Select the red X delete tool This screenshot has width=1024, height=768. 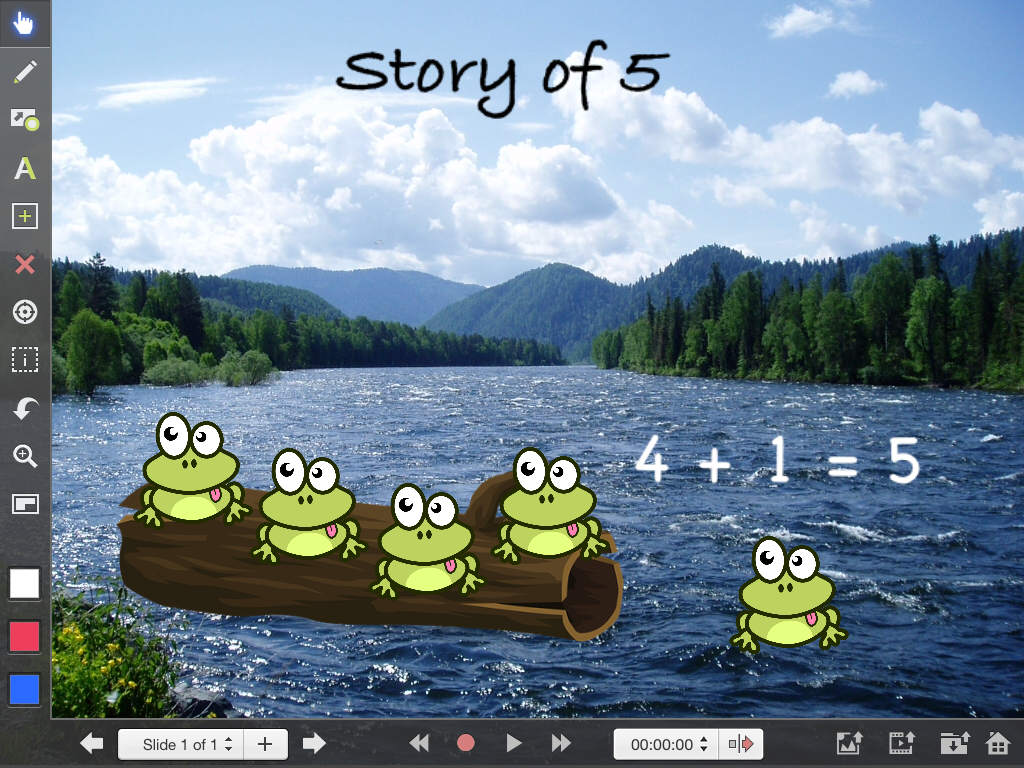click(25, 264)
